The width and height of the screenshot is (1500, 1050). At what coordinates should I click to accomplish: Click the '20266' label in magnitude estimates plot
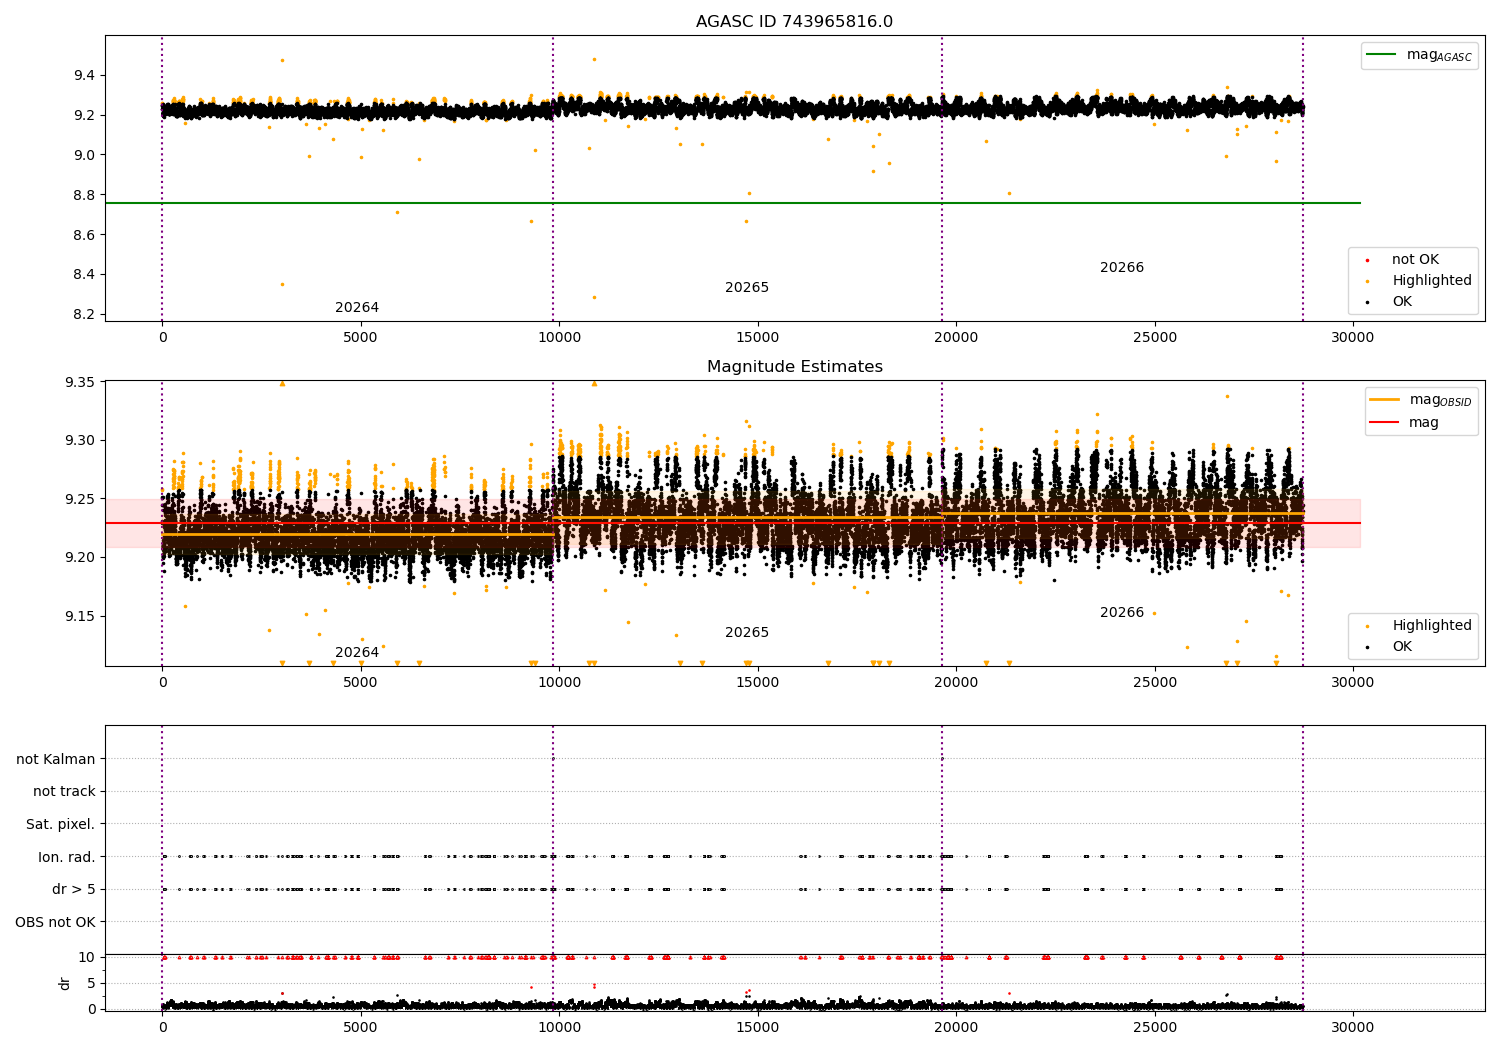[1122, 613]
